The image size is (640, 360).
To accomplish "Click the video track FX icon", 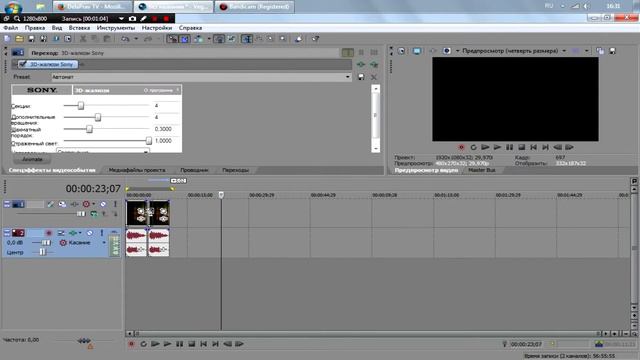I will (75, 204).
